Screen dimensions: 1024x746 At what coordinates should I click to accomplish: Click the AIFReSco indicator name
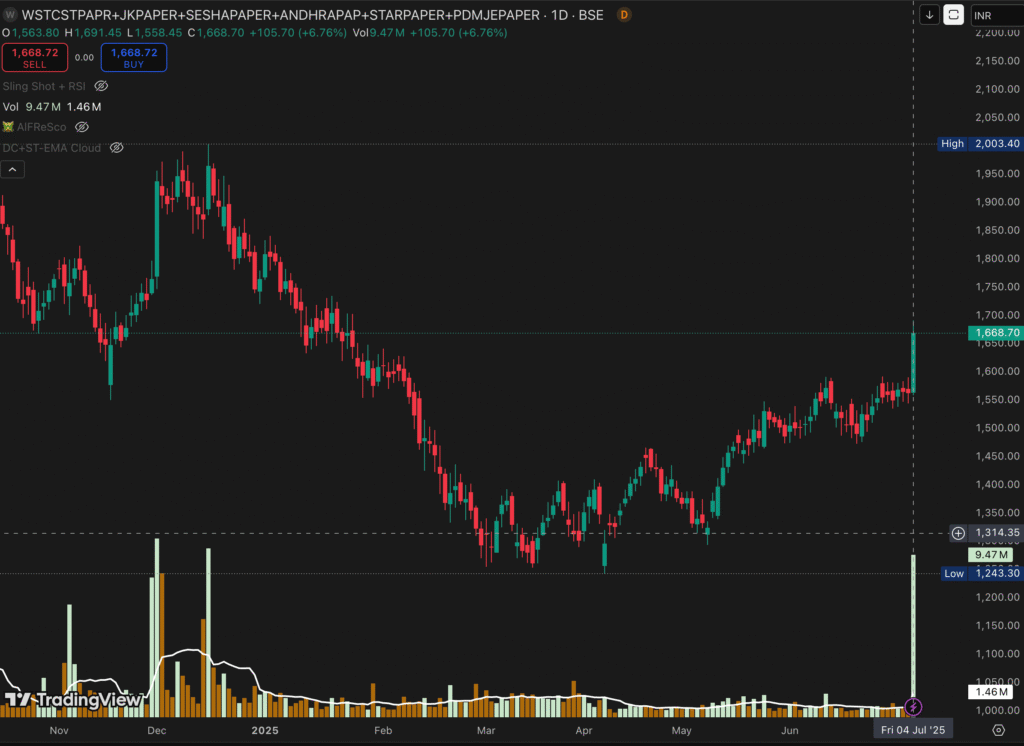click(x=41, y=127)
